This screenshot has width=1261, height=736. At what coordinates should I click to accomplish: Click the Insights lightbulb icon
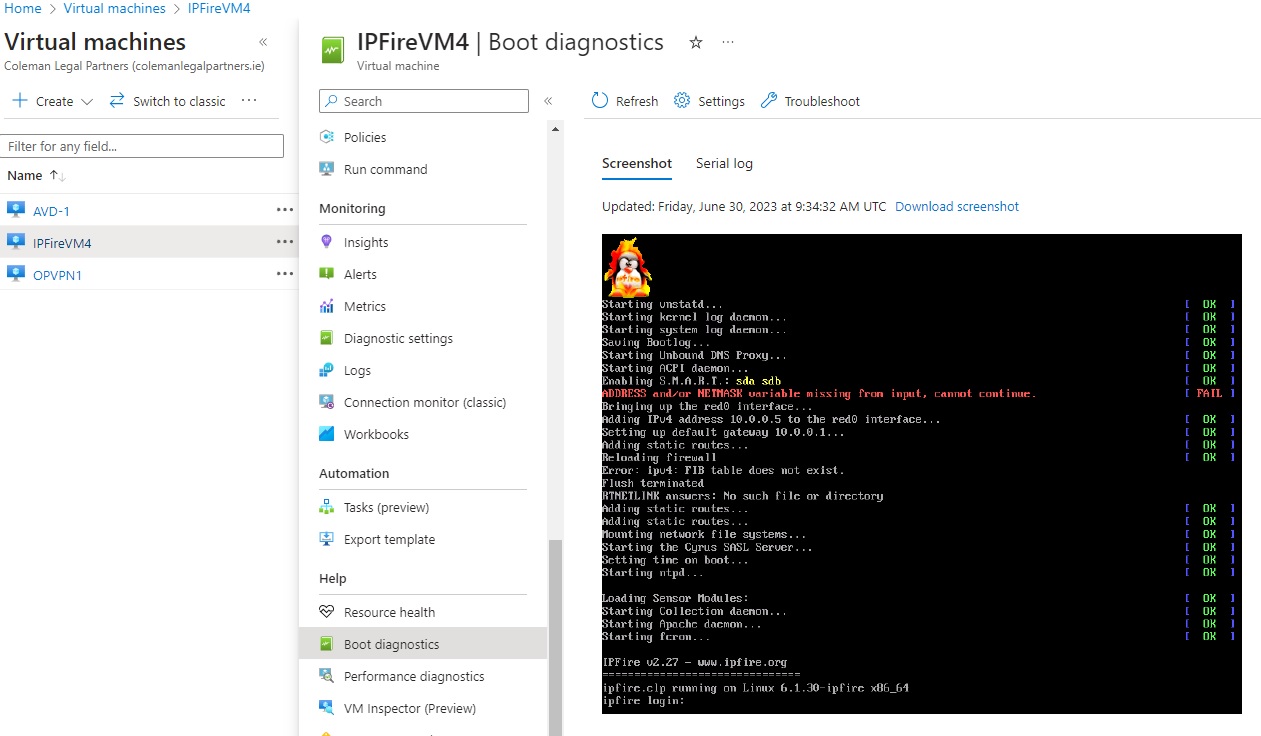pyautogui.click(x=326, y=242)
